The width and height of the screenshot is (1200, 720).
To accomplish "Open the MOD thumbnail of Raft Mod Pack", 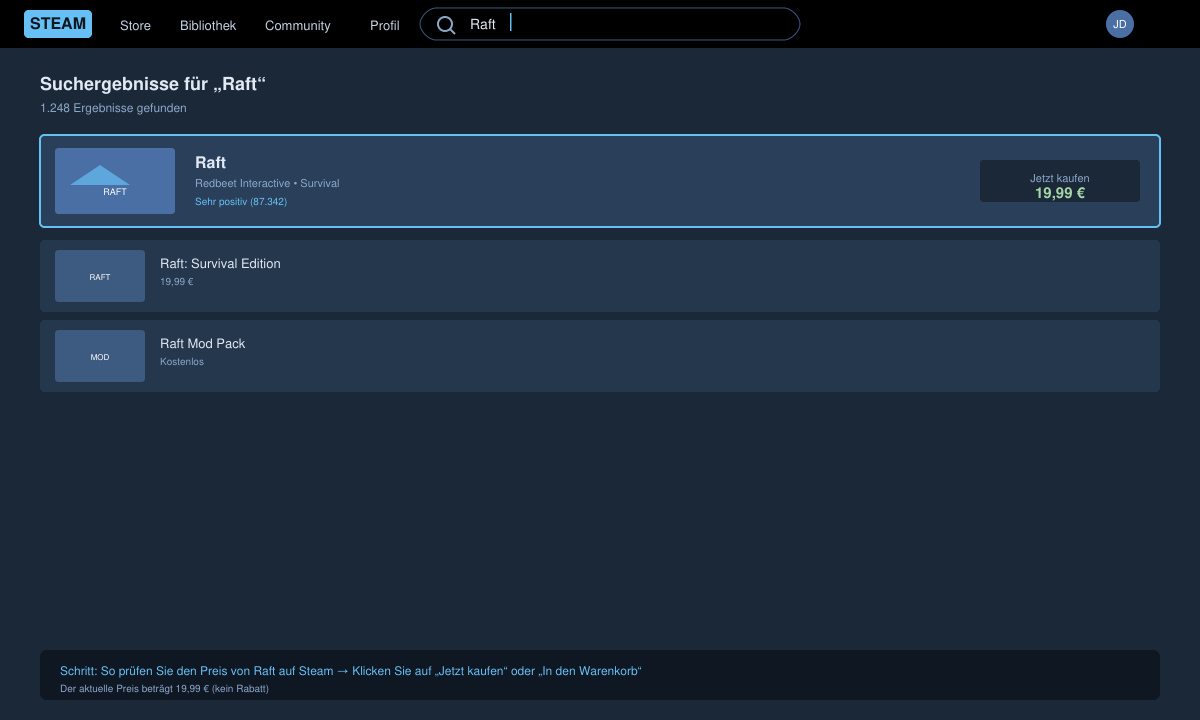I will click(x=100, y=356).
